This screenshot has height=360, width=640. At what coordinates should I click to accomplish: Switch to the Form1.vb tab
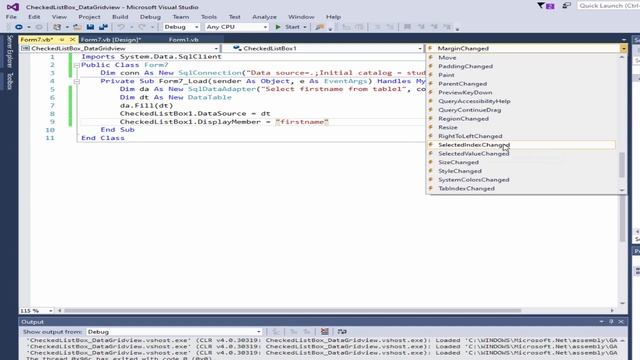coord(184,40)
